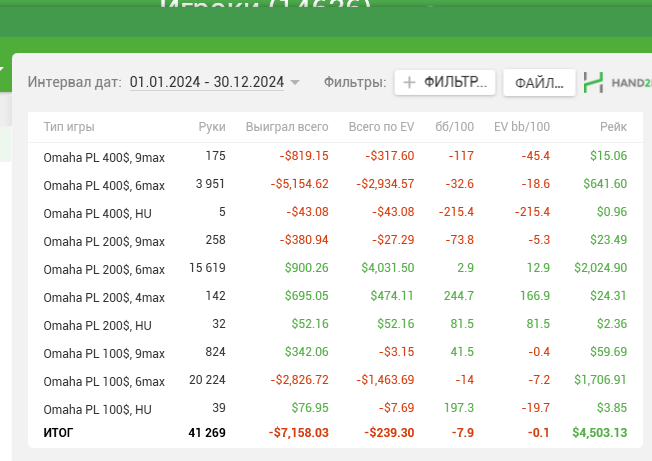The height and width of the screenshot is (461, 652).
Task: Select the Omaha PL 200$, HU row
Action: [335, 324]
